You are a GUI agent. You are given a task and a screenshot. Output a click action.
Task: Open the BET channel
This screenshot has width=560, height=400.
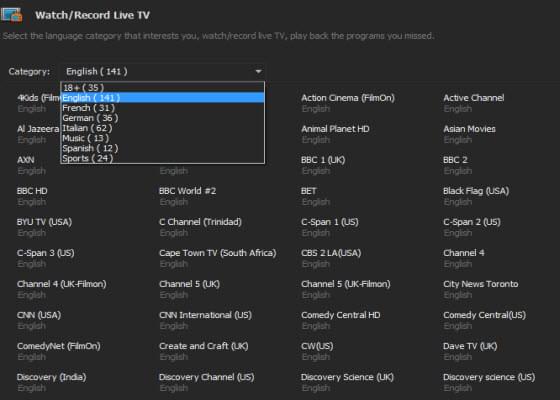[309, 191]
